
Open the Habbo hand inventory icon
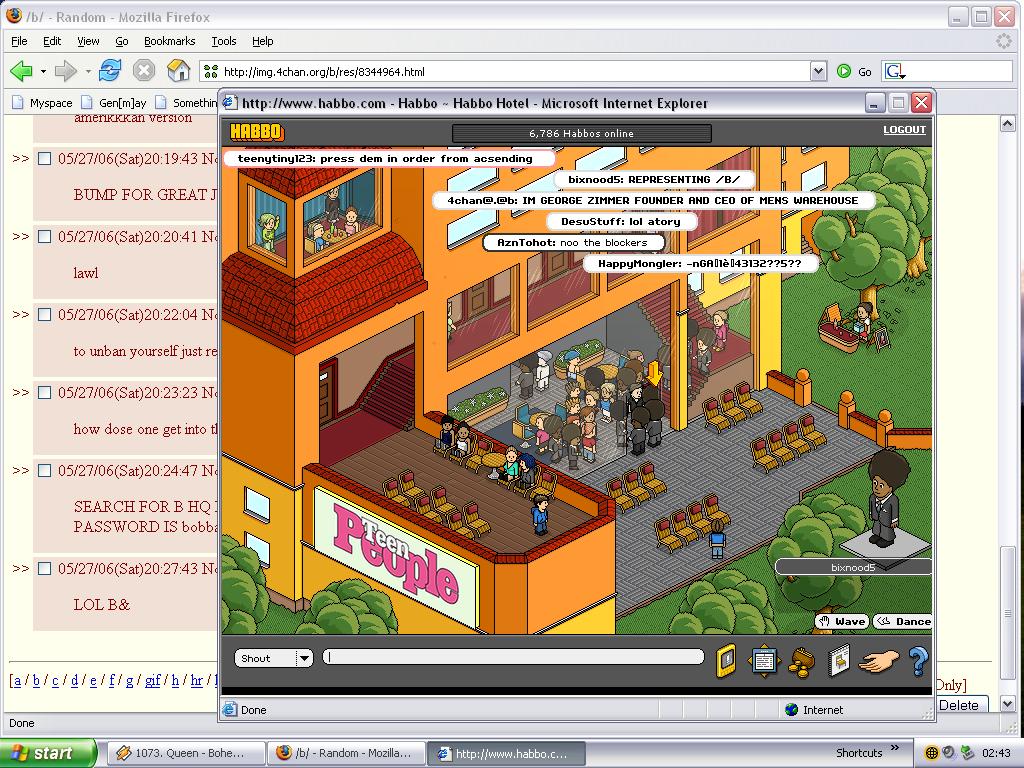pos(878,662)
